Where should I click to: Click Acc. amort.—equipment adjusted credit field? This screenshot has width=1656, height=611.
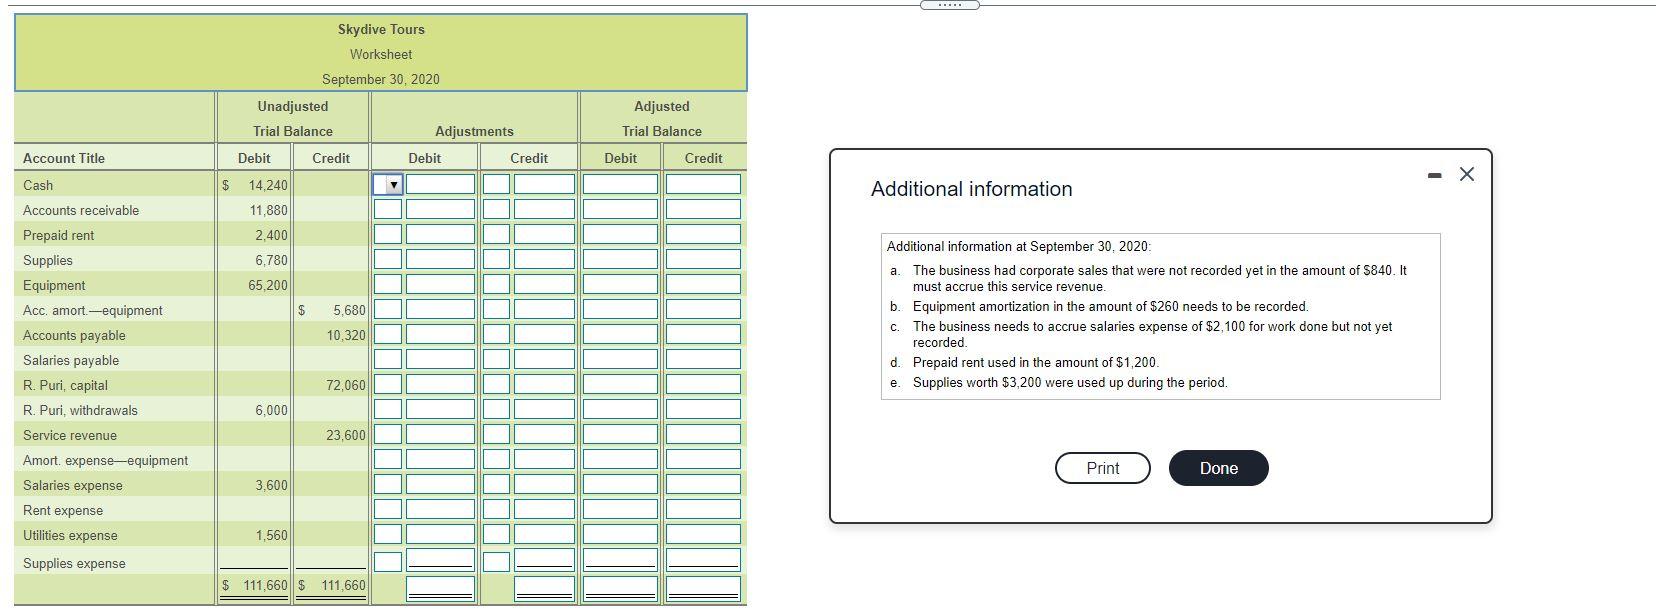pyautogui.click(x=703, y=309)
